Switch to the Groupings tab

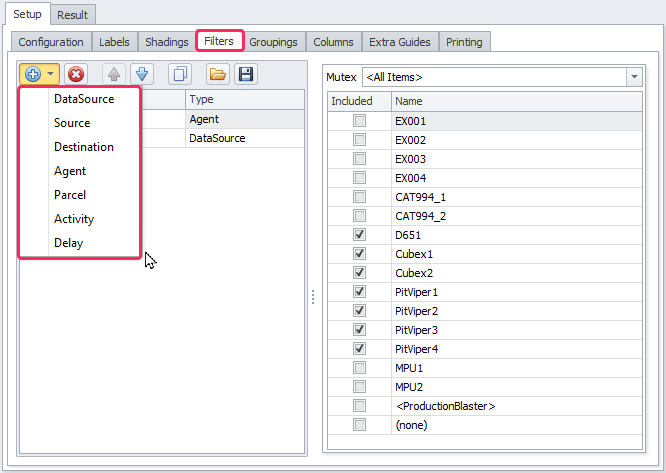[x=273, y=42]
